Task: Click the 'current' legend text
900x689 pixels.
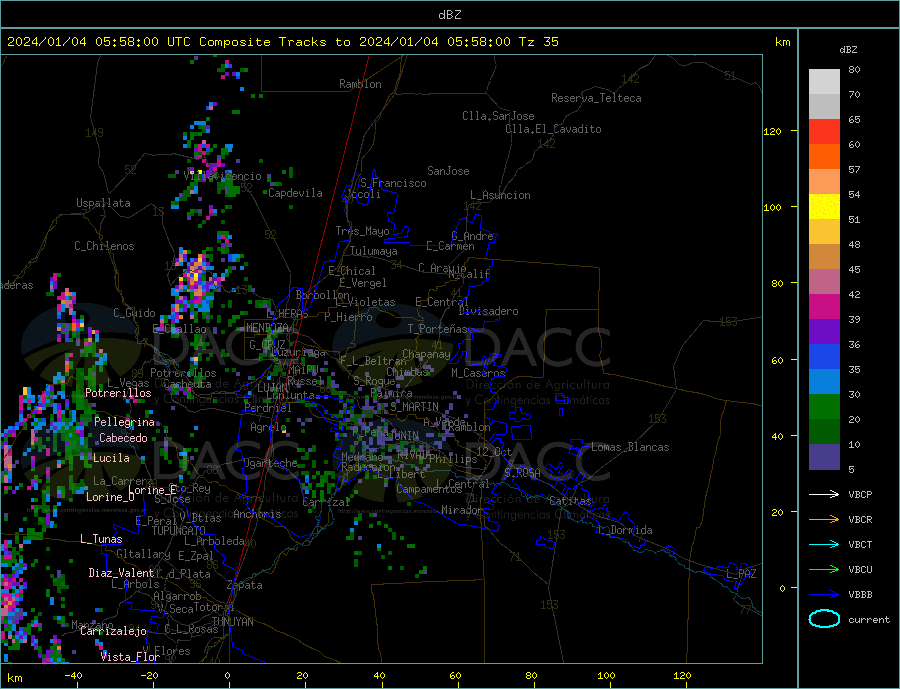Action: [x=869, y=620]
